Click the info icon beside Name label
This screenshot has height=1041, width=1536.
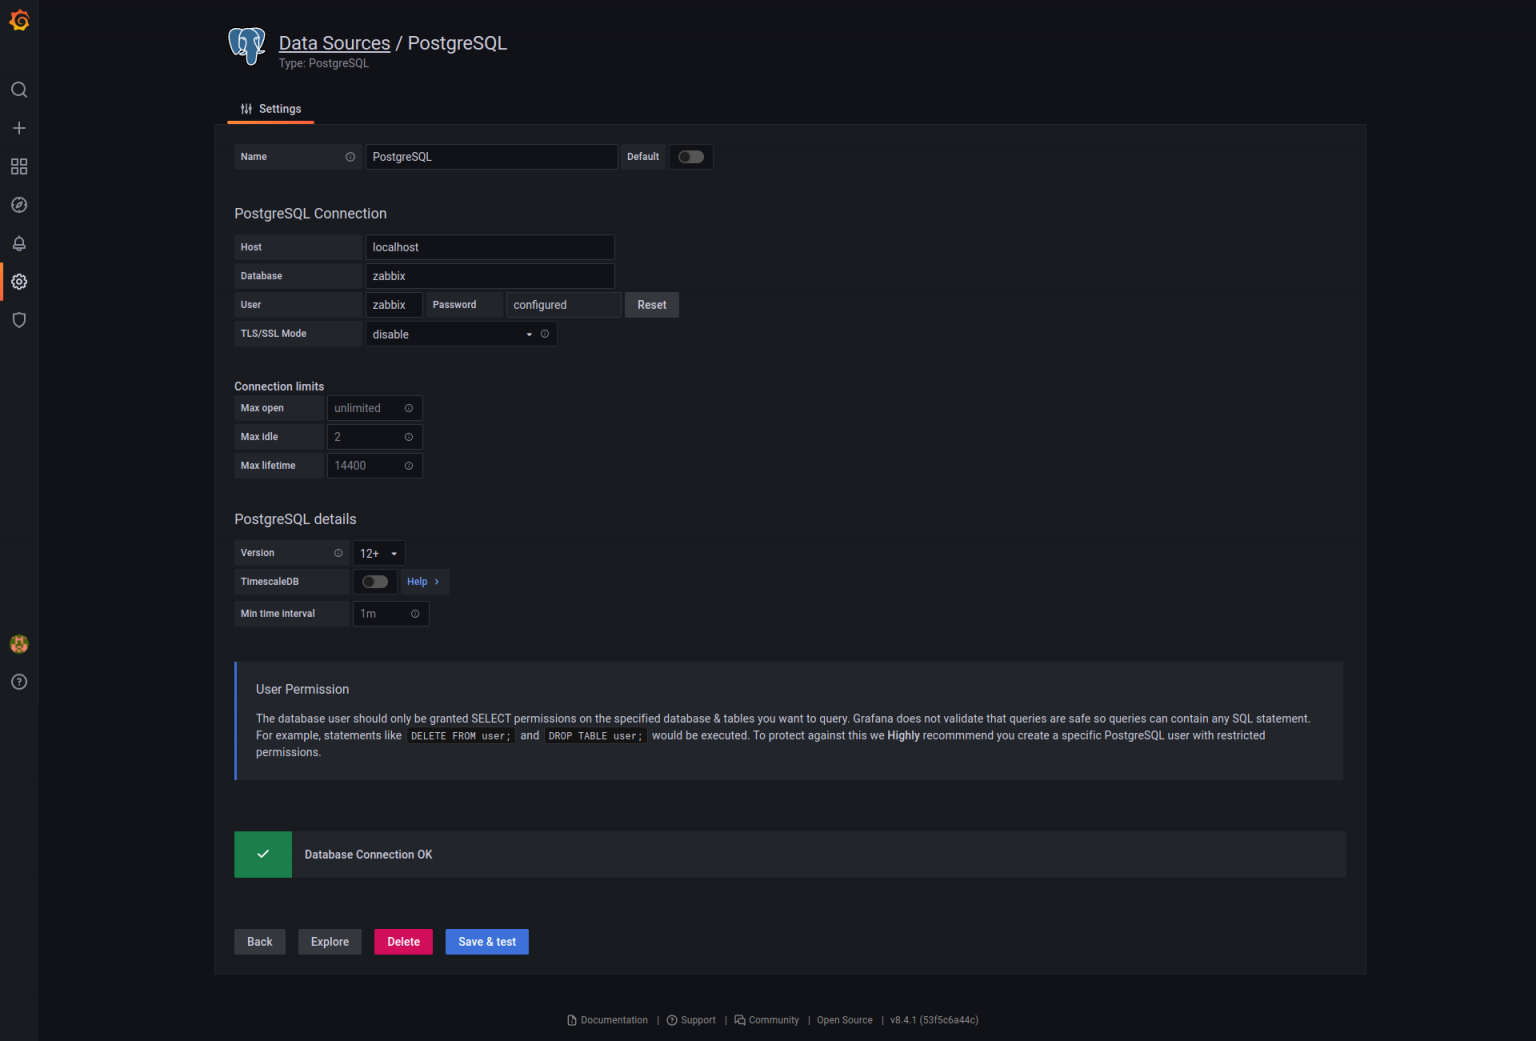350,157
